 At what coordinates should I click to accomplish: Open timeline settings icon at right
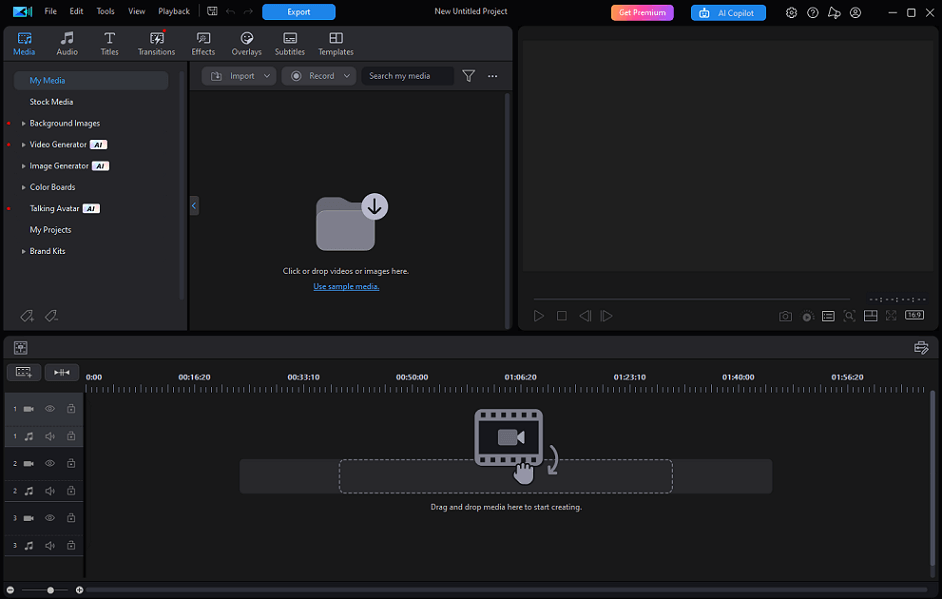(x=921, y=348)
